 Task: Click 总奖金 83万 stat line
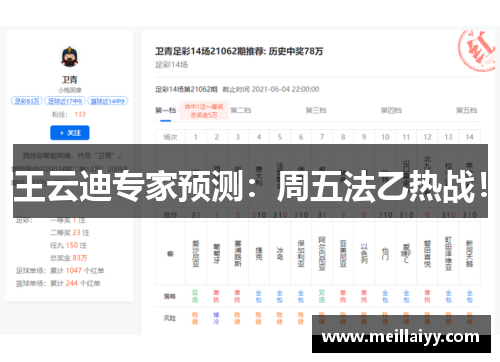coord(69,258)
